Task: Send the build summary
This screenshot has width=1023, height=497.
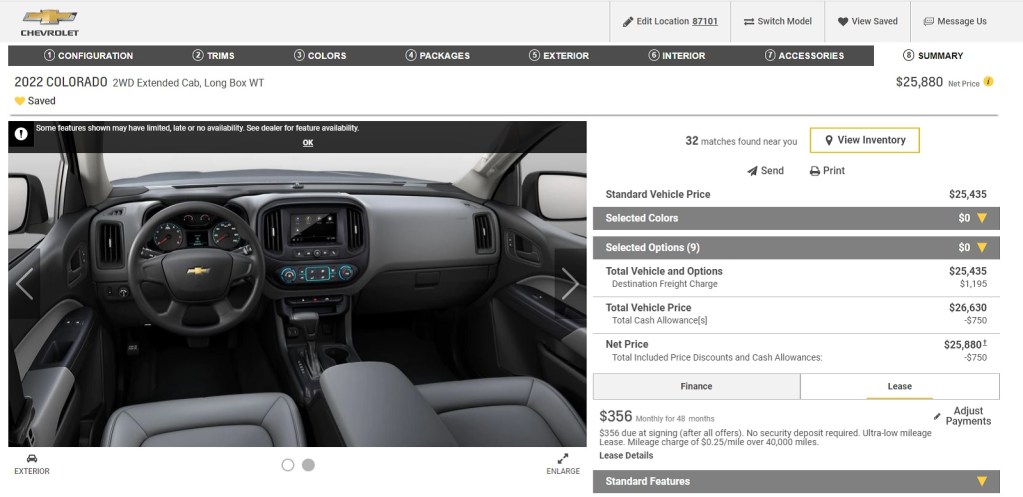Action: [x=765, y=171]
